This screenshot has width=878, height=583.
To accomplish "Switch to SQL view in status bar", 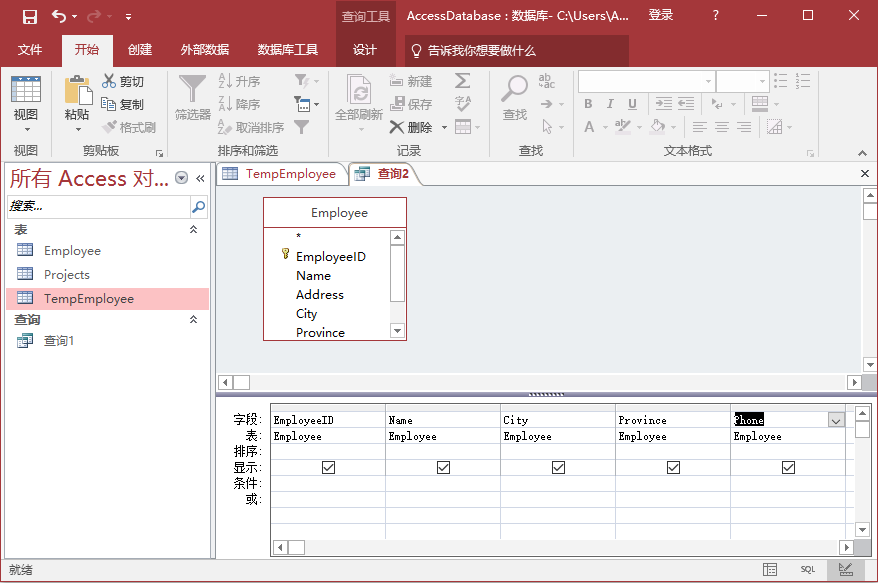I will (x=807, y=569).
